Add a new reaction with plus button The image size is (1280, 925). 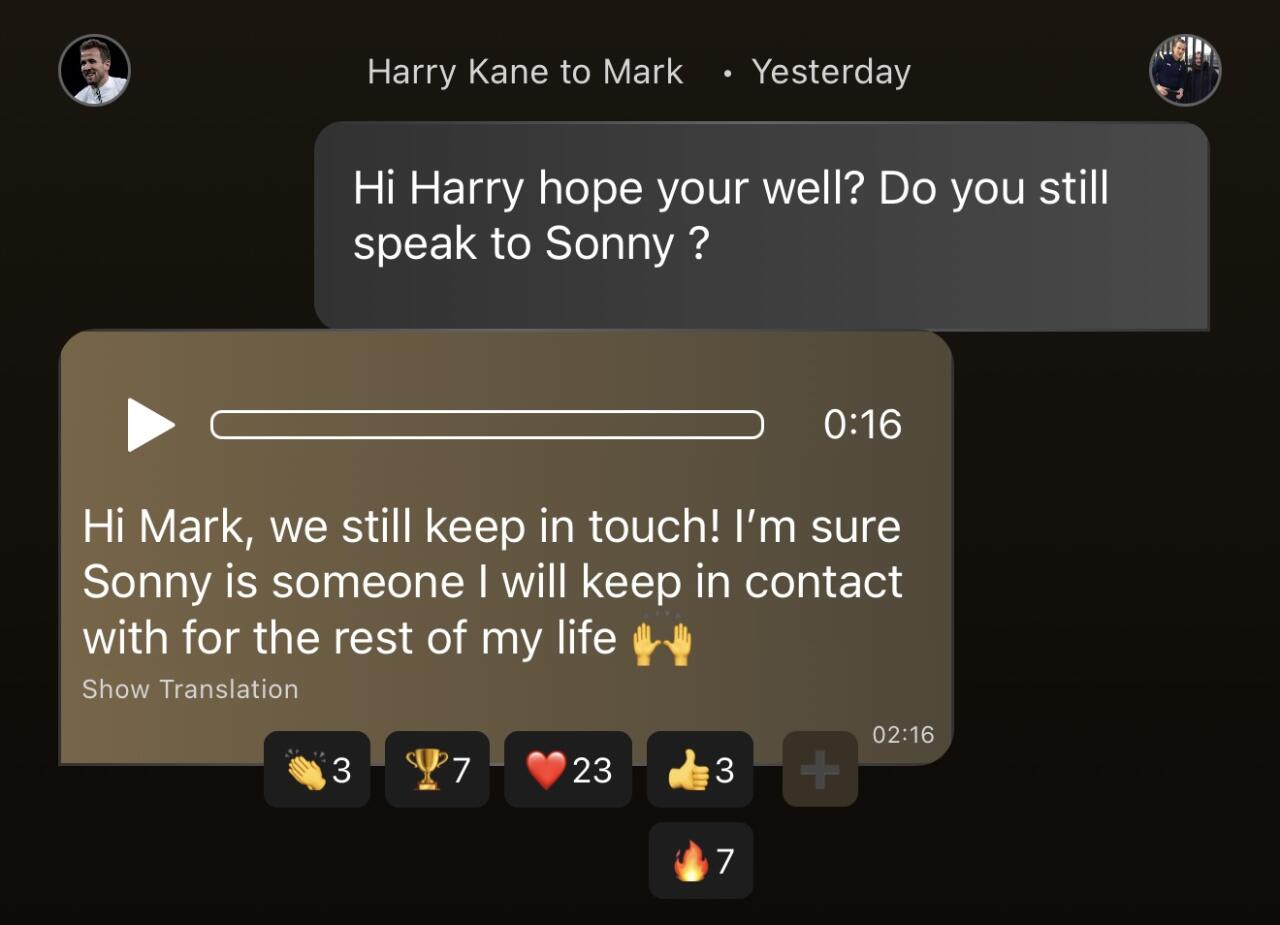tap(820, 770)
